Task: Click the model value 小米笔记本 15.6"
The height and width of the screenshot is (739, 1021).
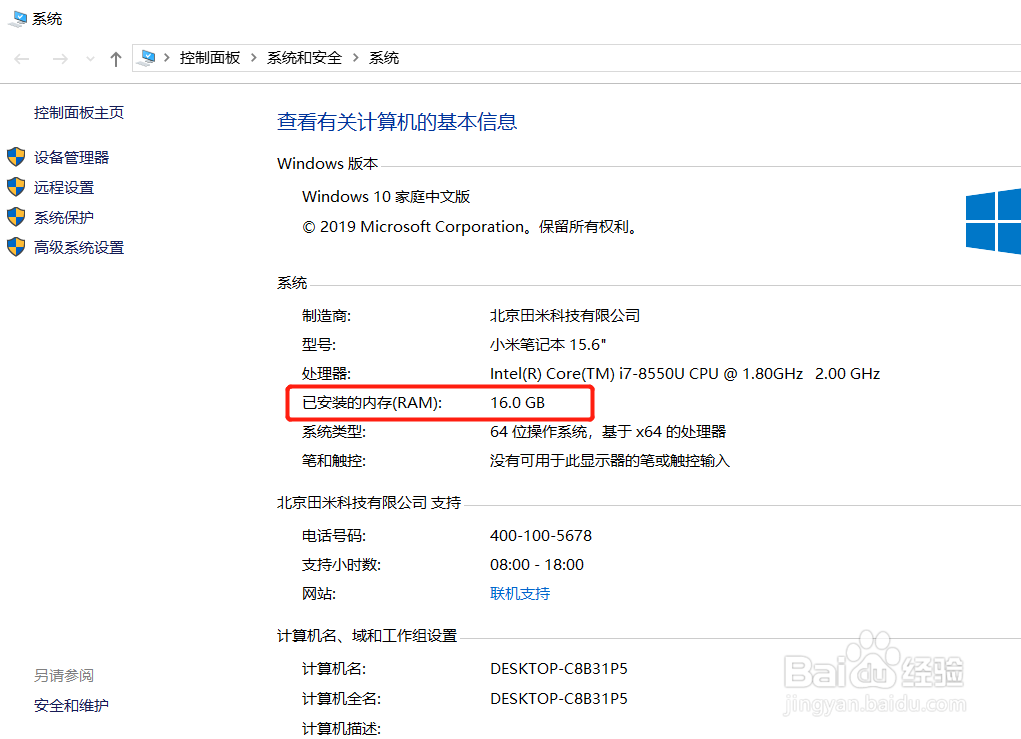Action: point(548,344)
